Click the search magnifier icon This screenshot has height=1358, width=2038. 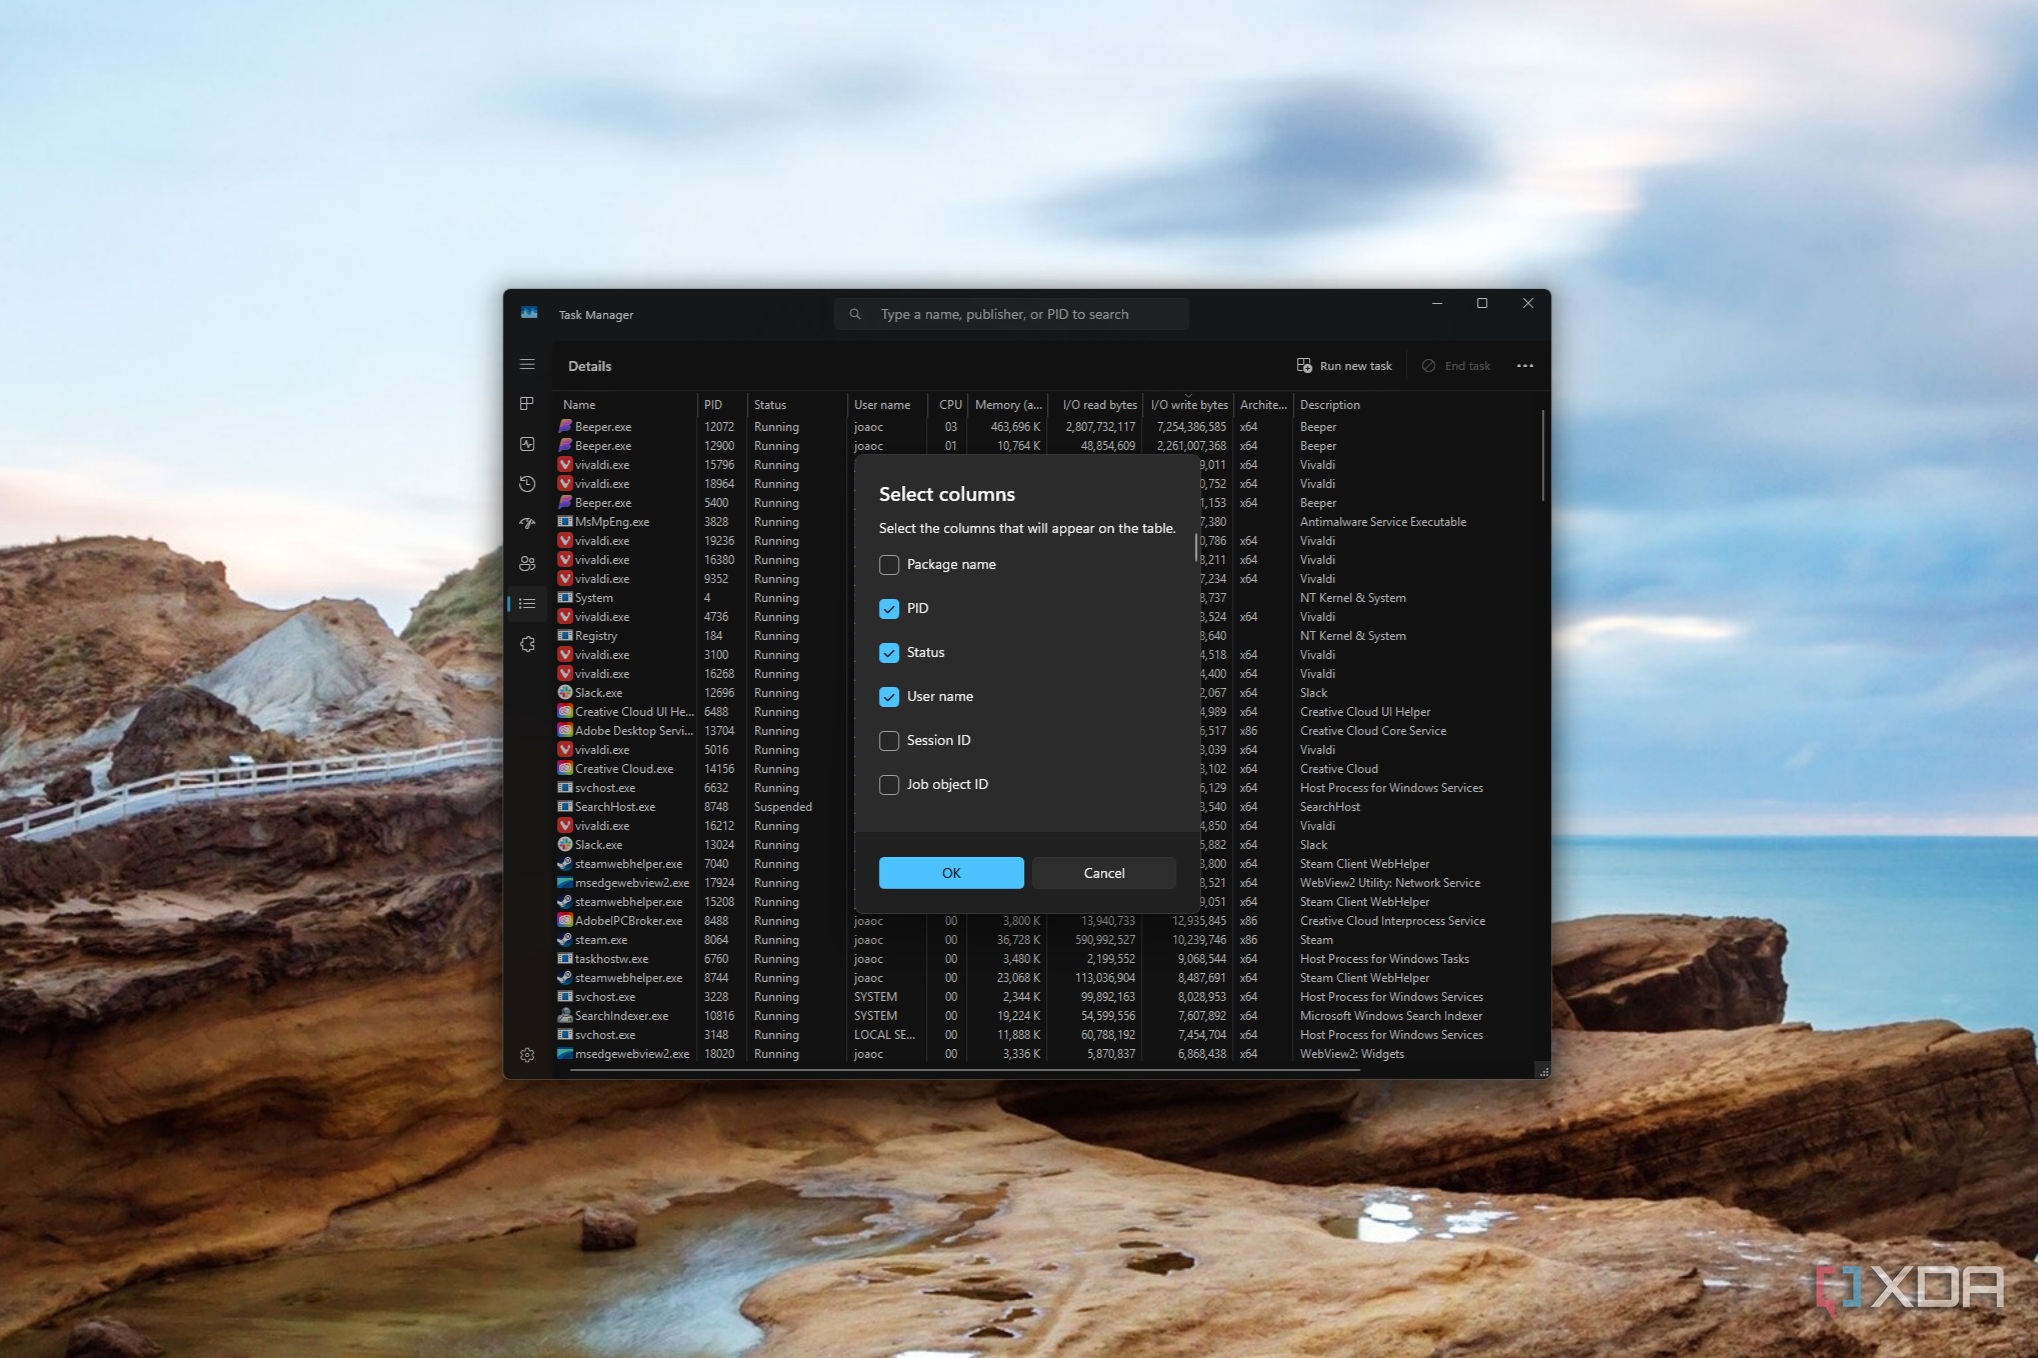pos(855,314)
